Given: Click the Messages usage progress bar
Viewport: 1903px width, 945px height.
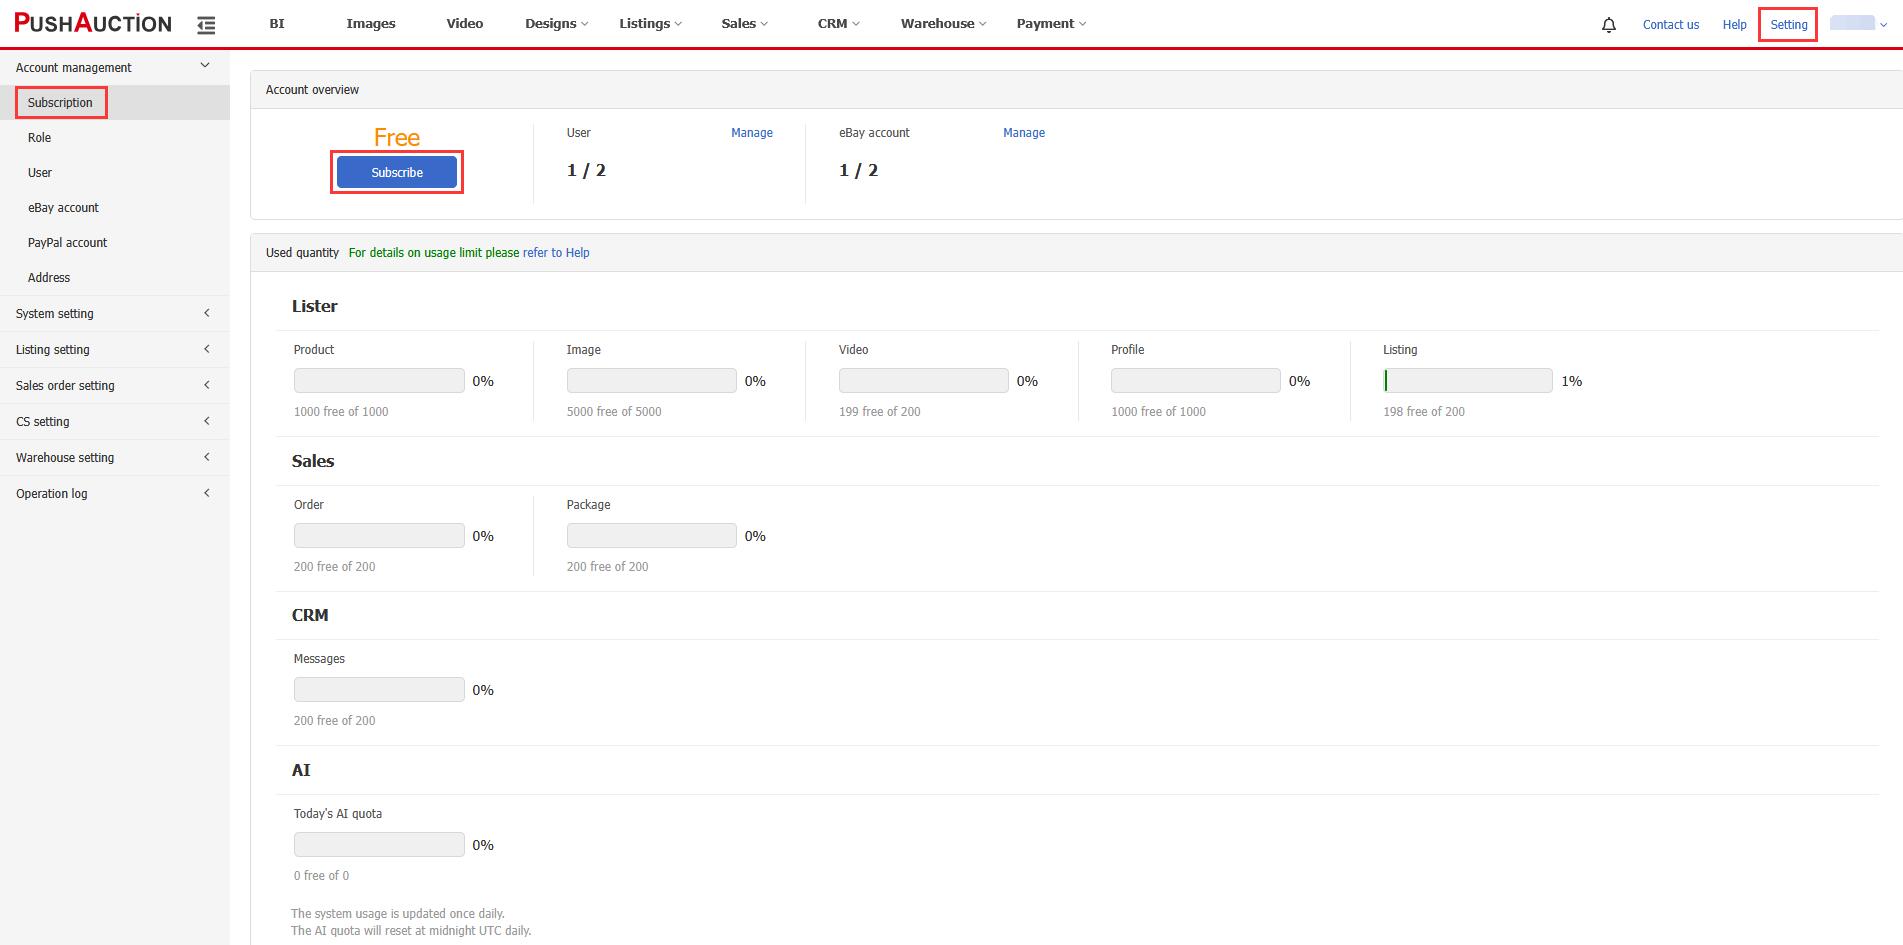Looking at the screenshot, I should coord(379,689).
